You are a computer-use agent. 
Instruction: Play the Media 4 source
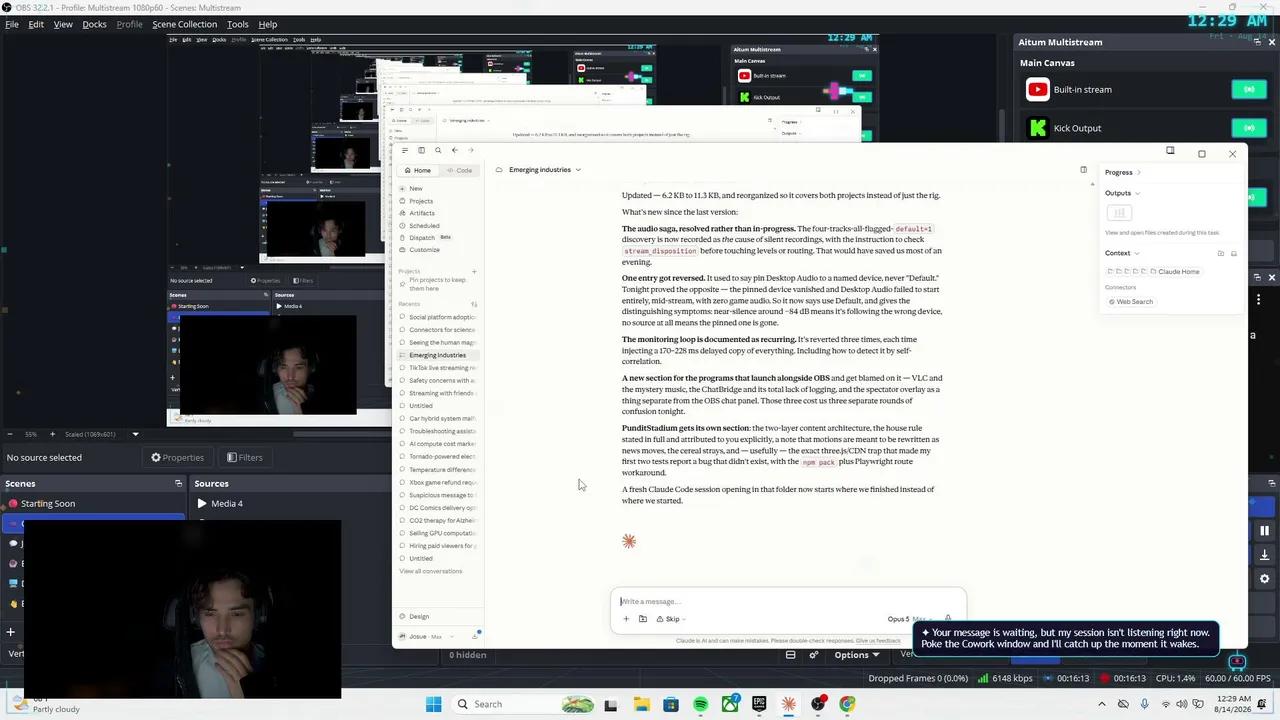pos(202,504)
